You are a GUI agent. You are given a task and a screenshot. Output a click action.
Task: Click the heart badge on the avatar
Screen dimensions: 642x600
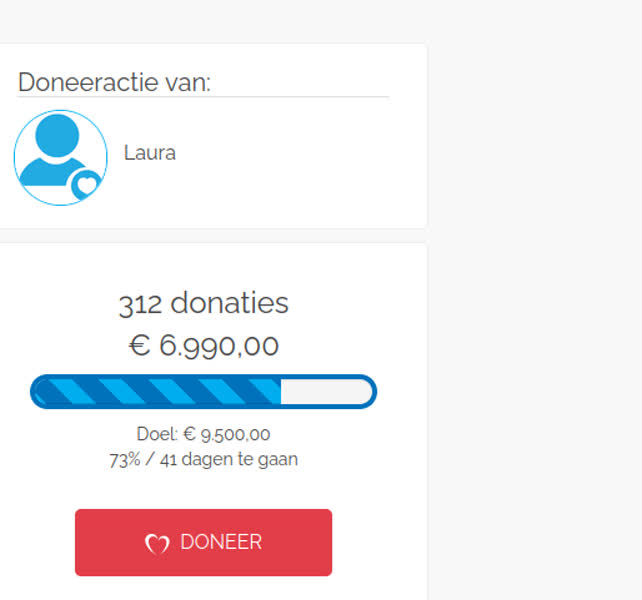(86, 185)
